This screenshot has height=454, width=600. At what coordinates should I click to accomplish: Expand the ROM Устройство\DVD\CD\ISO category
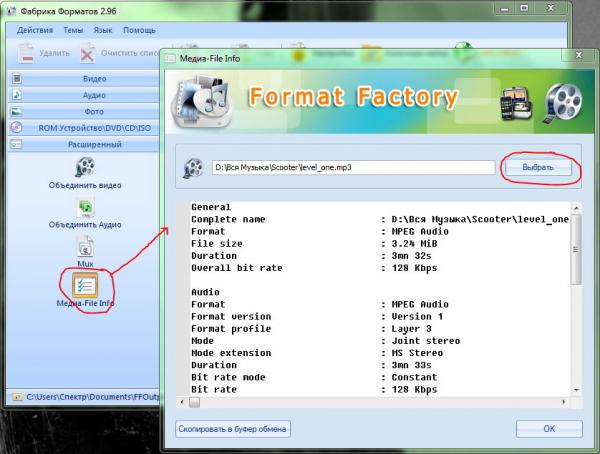pyautogui.click(x=83, y=128)
